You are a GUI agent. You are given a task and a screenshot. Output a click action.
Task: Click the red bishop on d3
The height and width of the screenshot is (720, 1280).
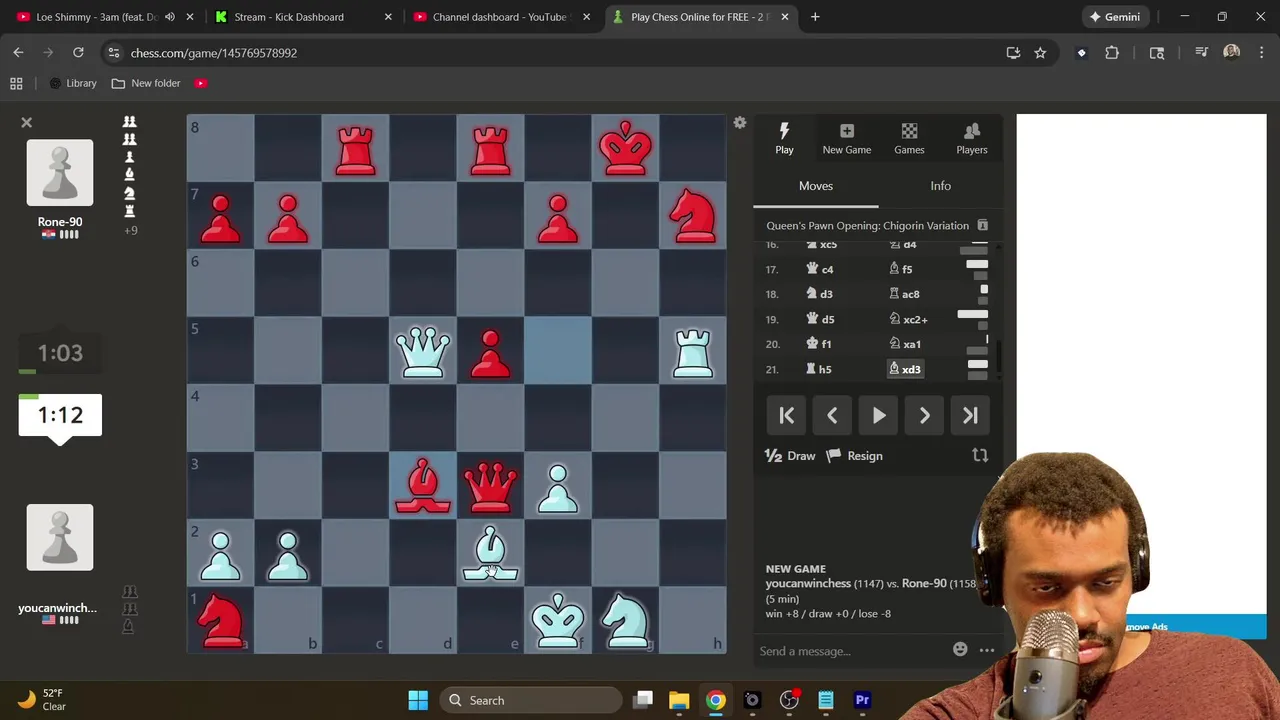[x=423, y=486]
